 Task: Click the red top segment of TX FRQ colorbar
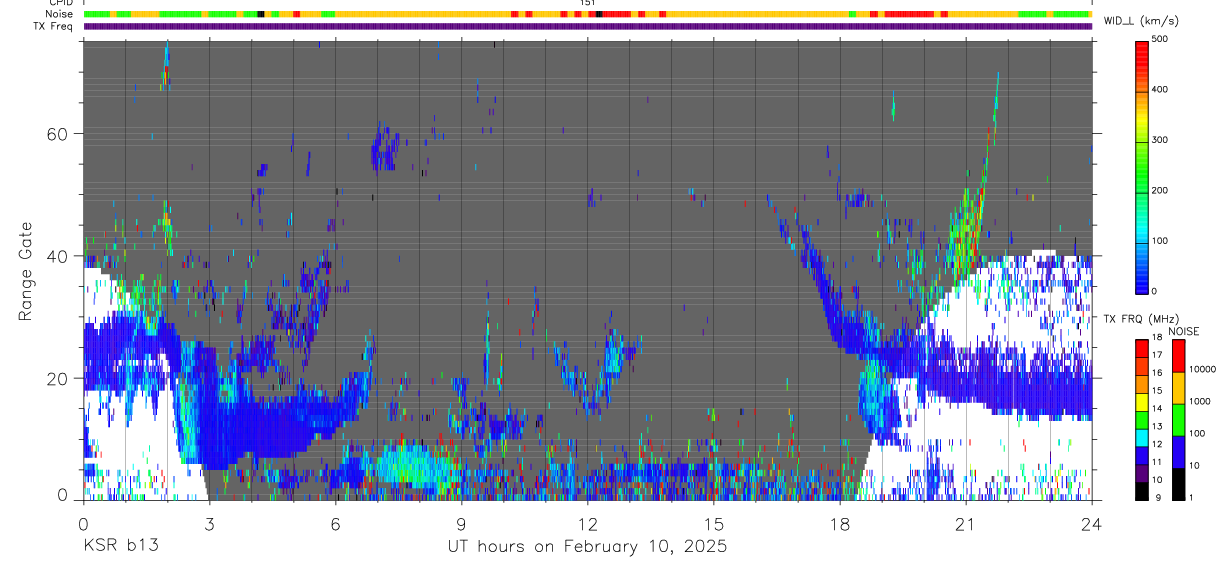[1143, 347]
